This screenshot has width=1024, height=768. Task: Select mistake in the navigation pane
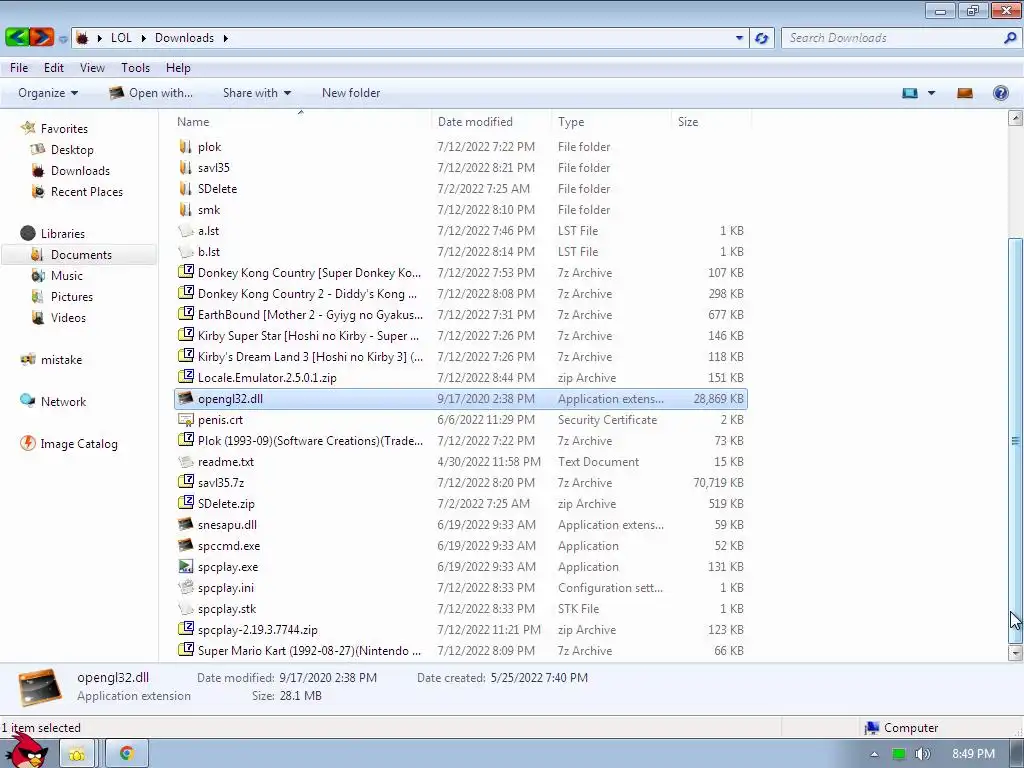coord(61,360)
